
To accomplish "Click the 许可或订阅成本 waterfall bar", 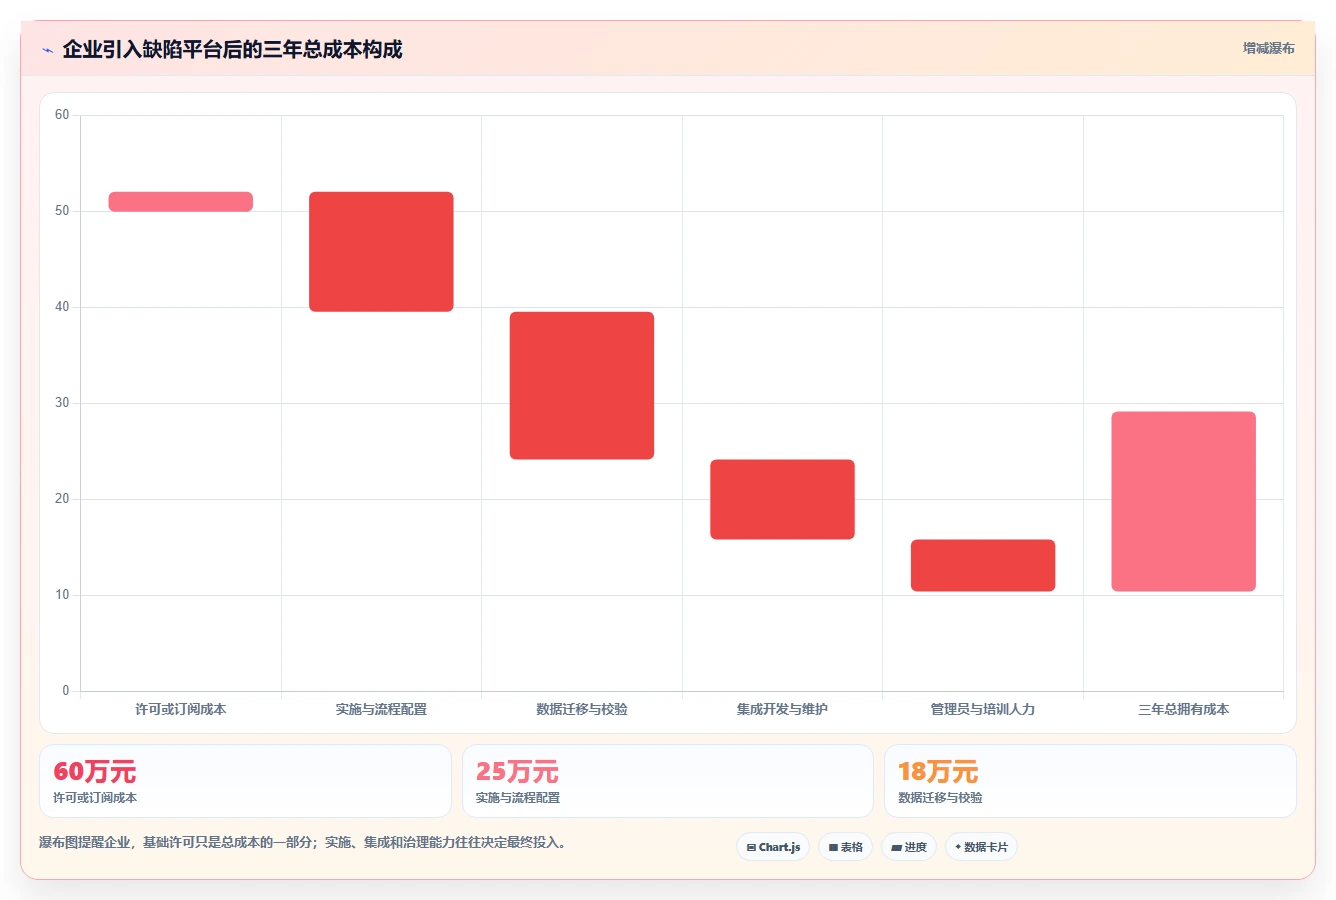I will pos(181,202).
